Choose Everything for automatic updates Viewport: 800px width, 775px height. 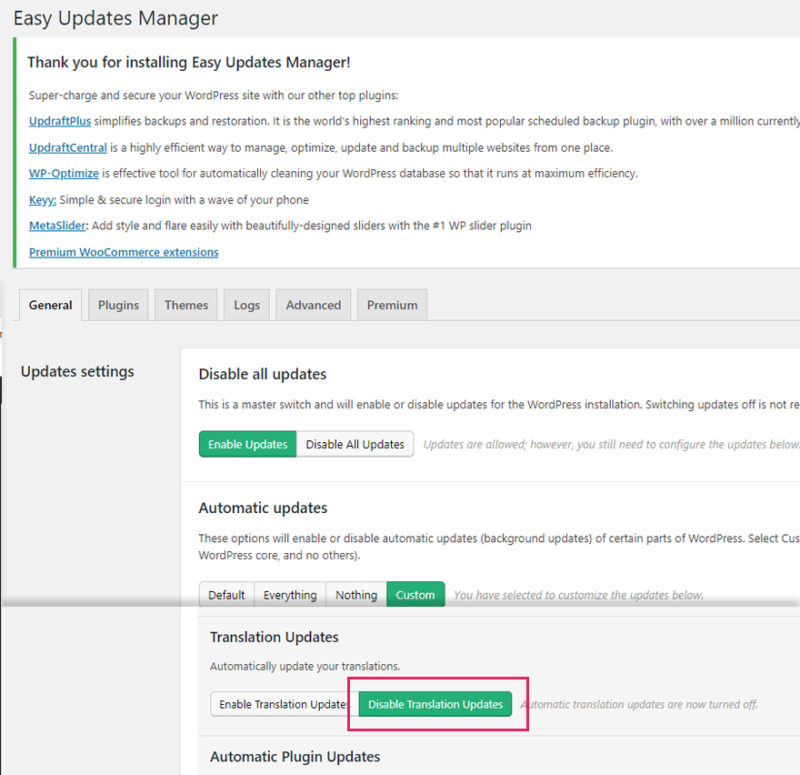tap(290, 595)
